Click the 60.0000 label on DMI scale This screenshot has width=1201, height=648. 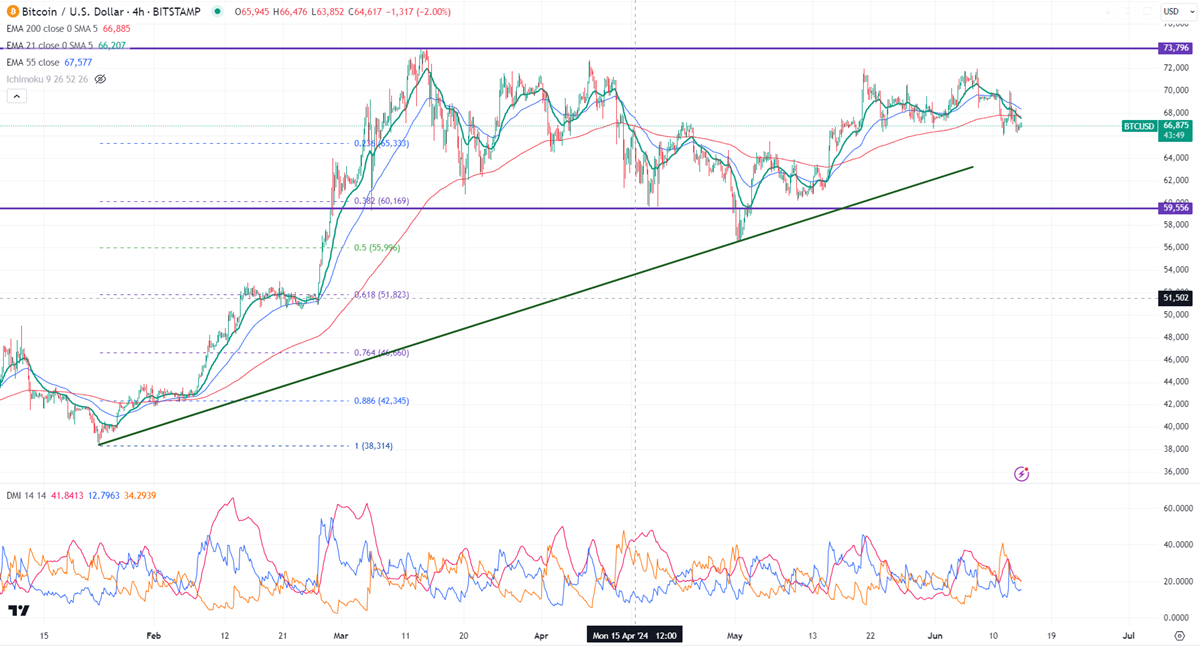point(1176,508)
